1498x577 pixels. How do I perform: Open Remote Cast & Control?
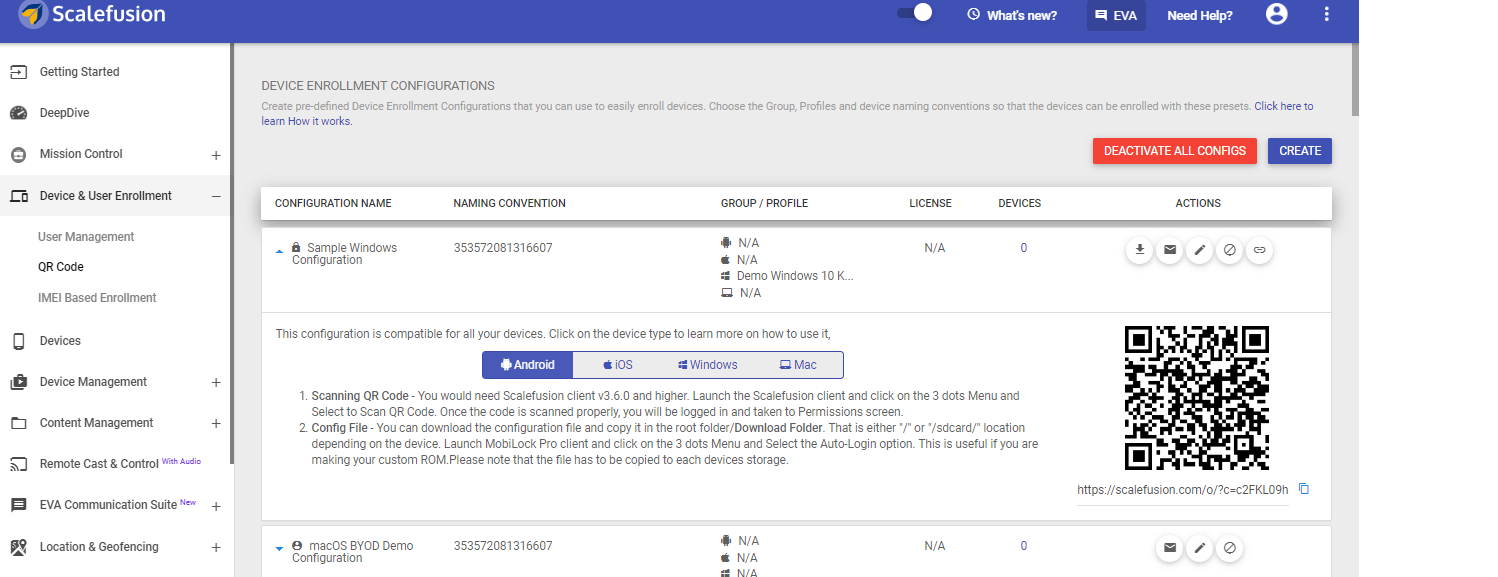(x=99, y=464)
